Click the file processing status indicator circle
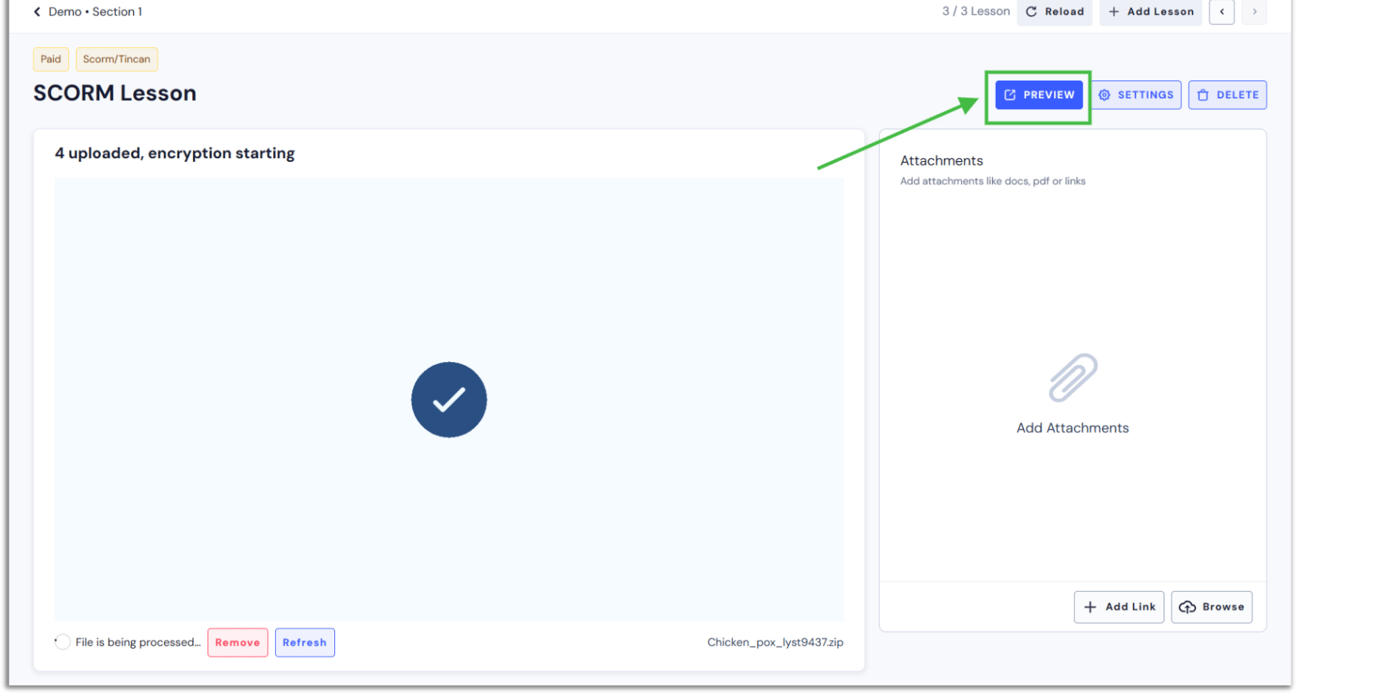Viewport: 1376px width, 693px height. [x=62, y=642]
